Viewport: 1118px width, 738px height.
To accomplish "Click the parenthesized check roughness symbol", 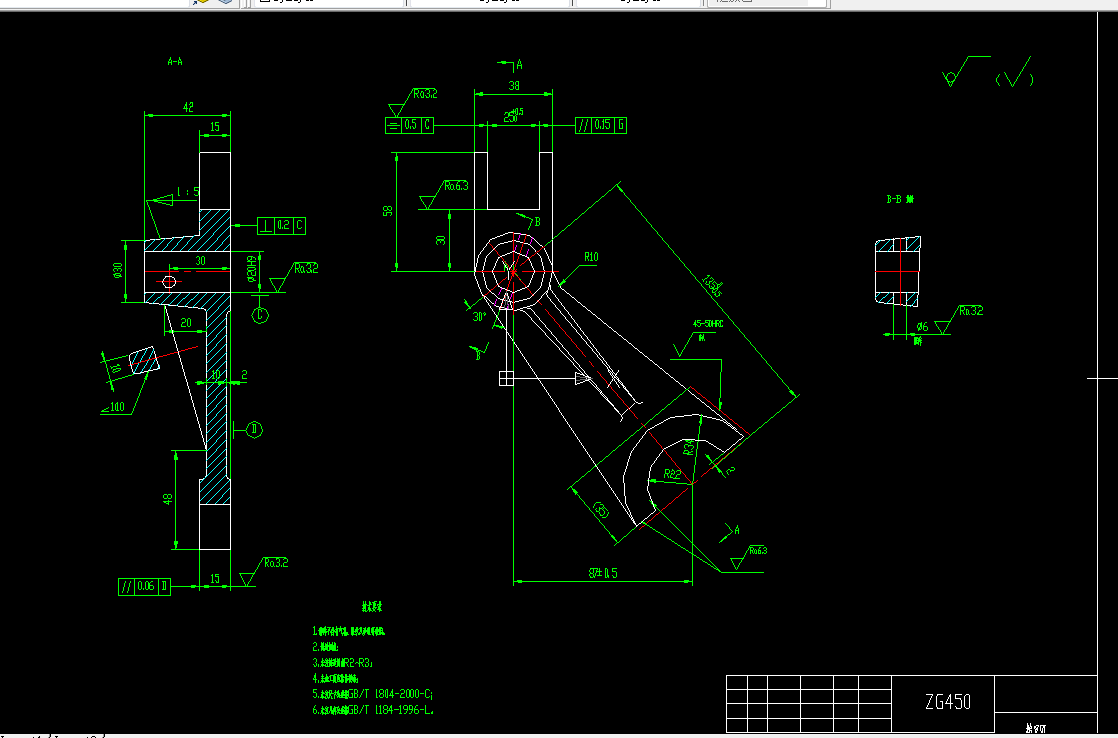I will click(1015, 72).
